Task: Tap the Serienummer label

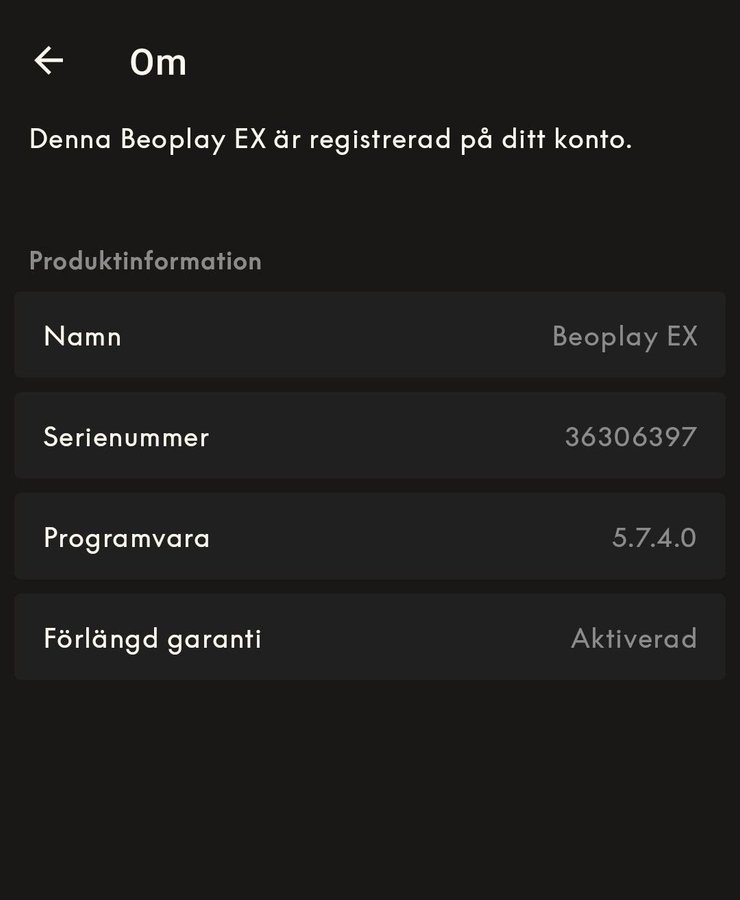Action: pyautogui.click(x=126, y=437)
